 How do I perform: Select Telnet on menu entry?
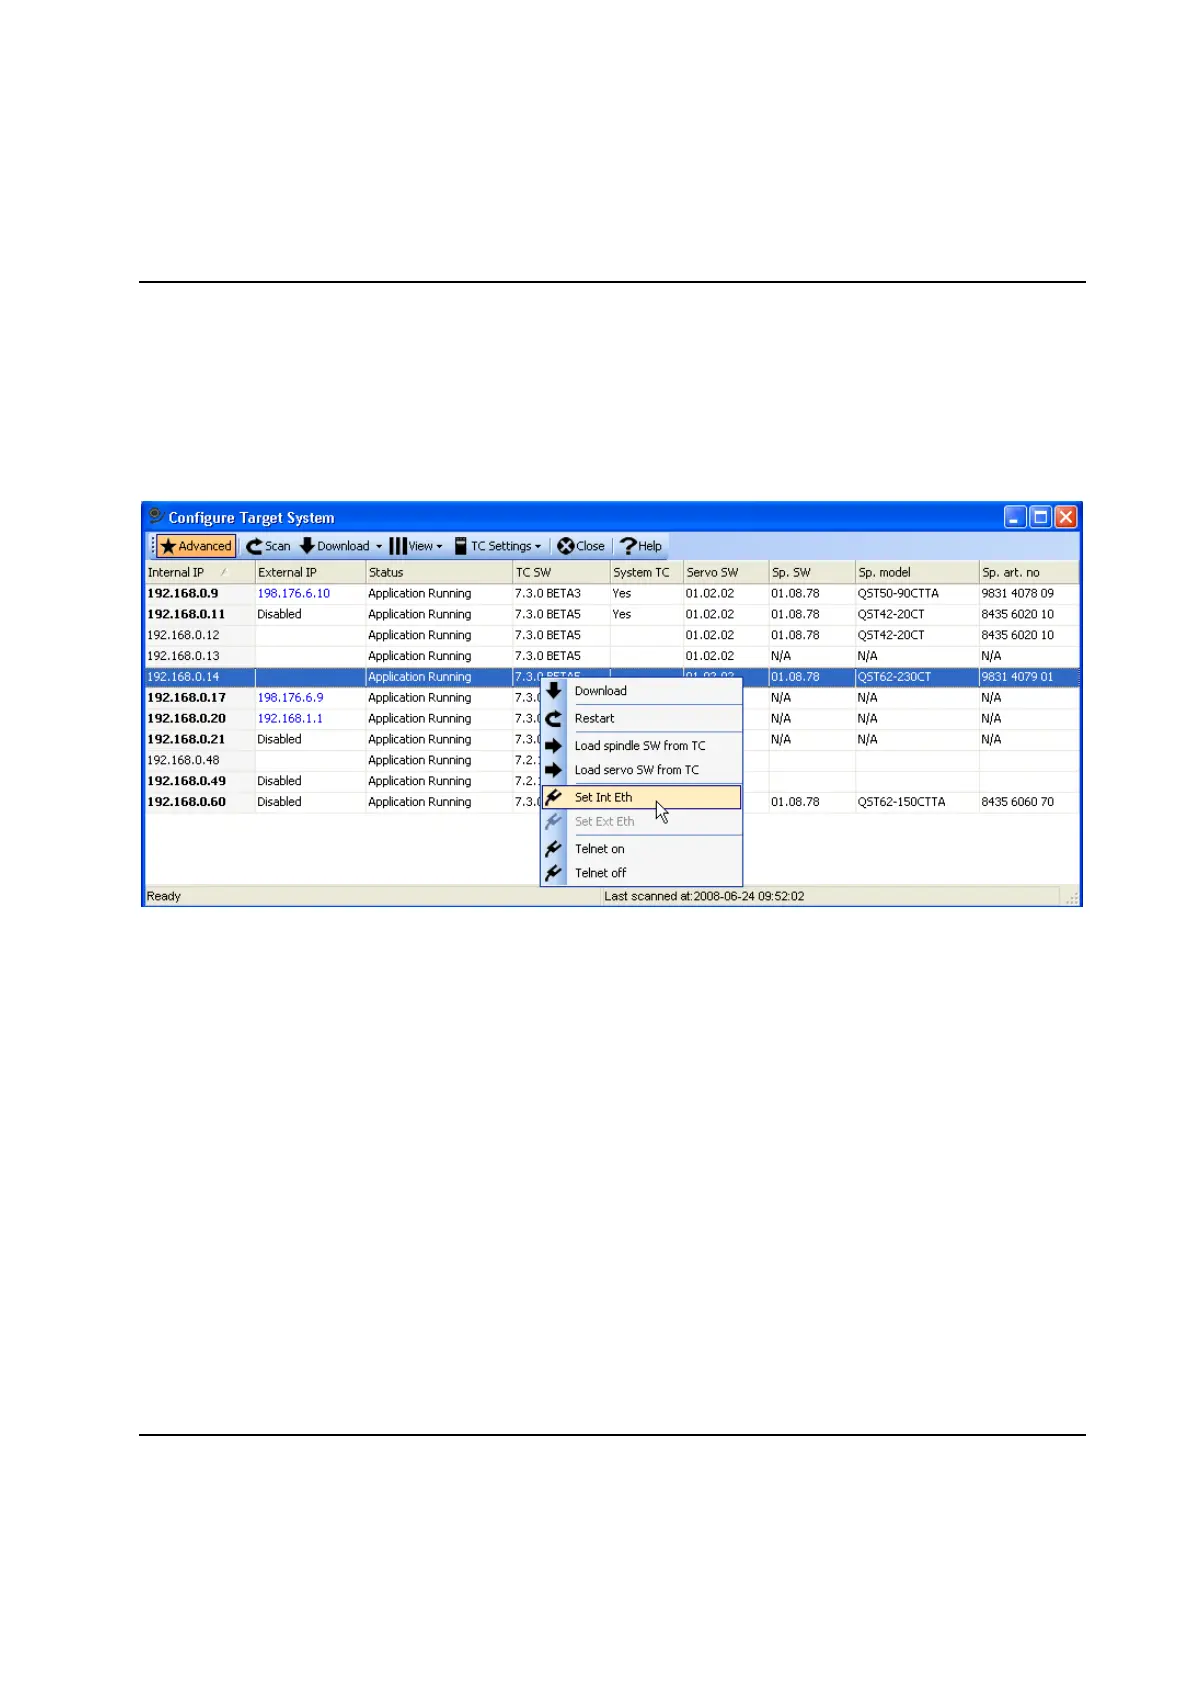[x=642, y=849]
